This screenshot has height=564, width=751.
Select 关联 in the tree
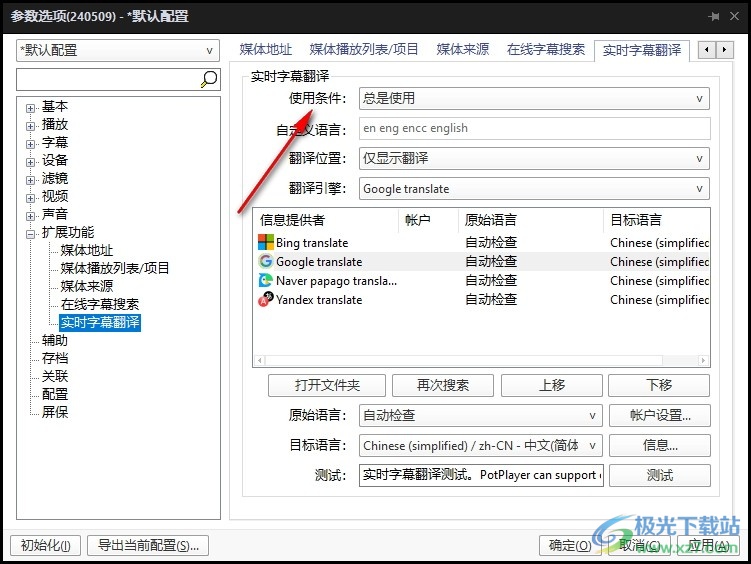(55, 376)
